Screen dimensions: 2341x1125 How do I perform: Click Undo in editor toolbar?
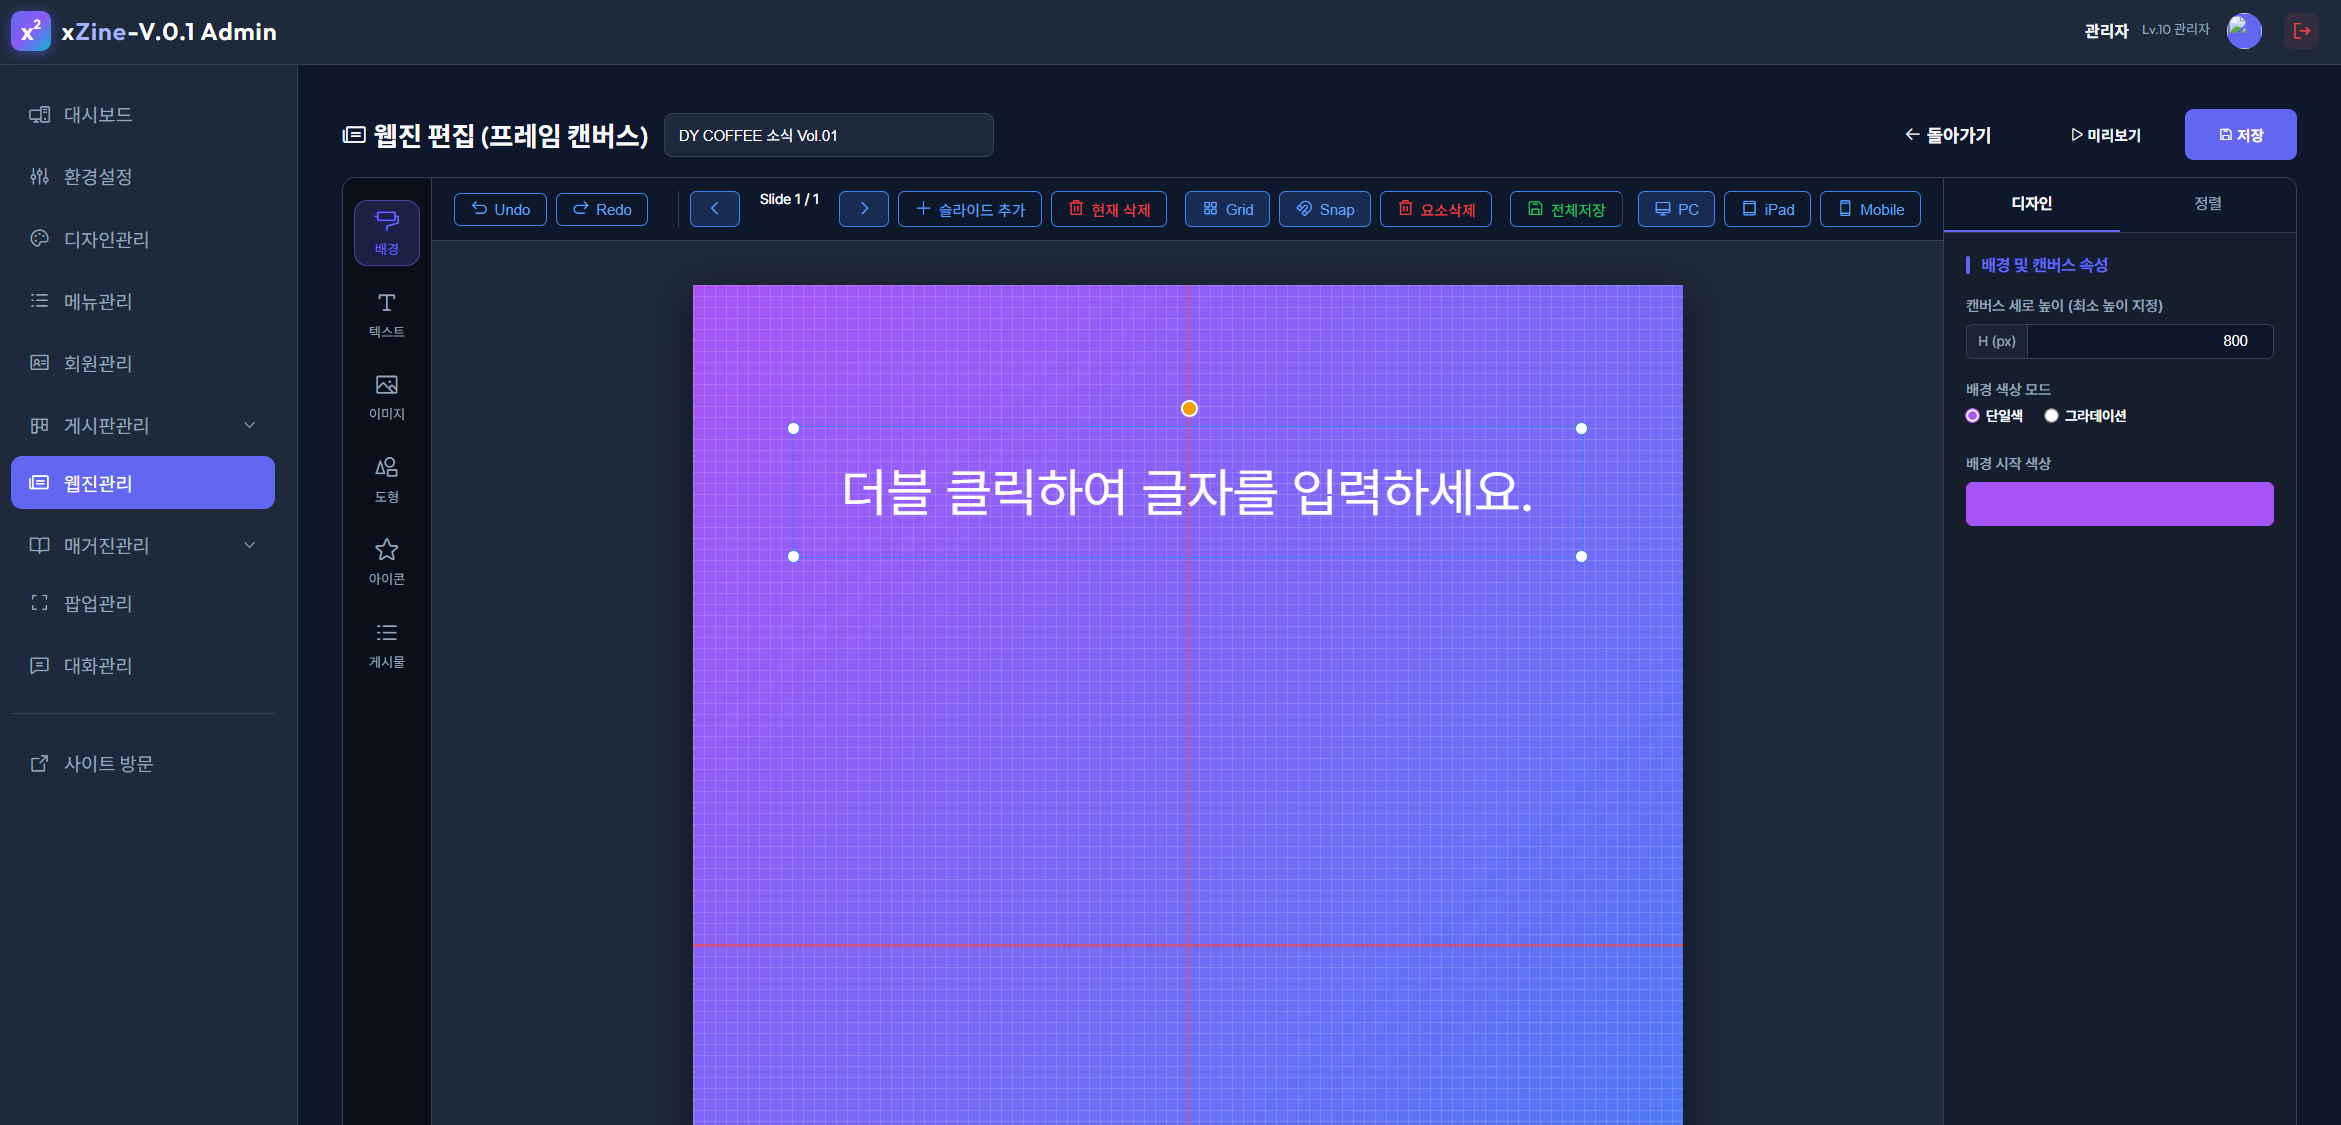500,209
